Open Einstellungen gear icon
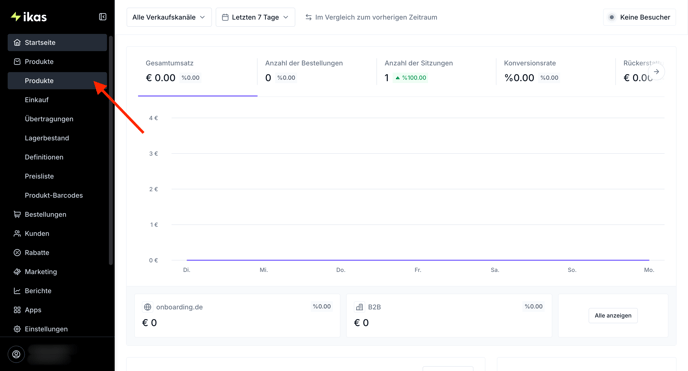688x371 pixels. click(x=17, y=329)
